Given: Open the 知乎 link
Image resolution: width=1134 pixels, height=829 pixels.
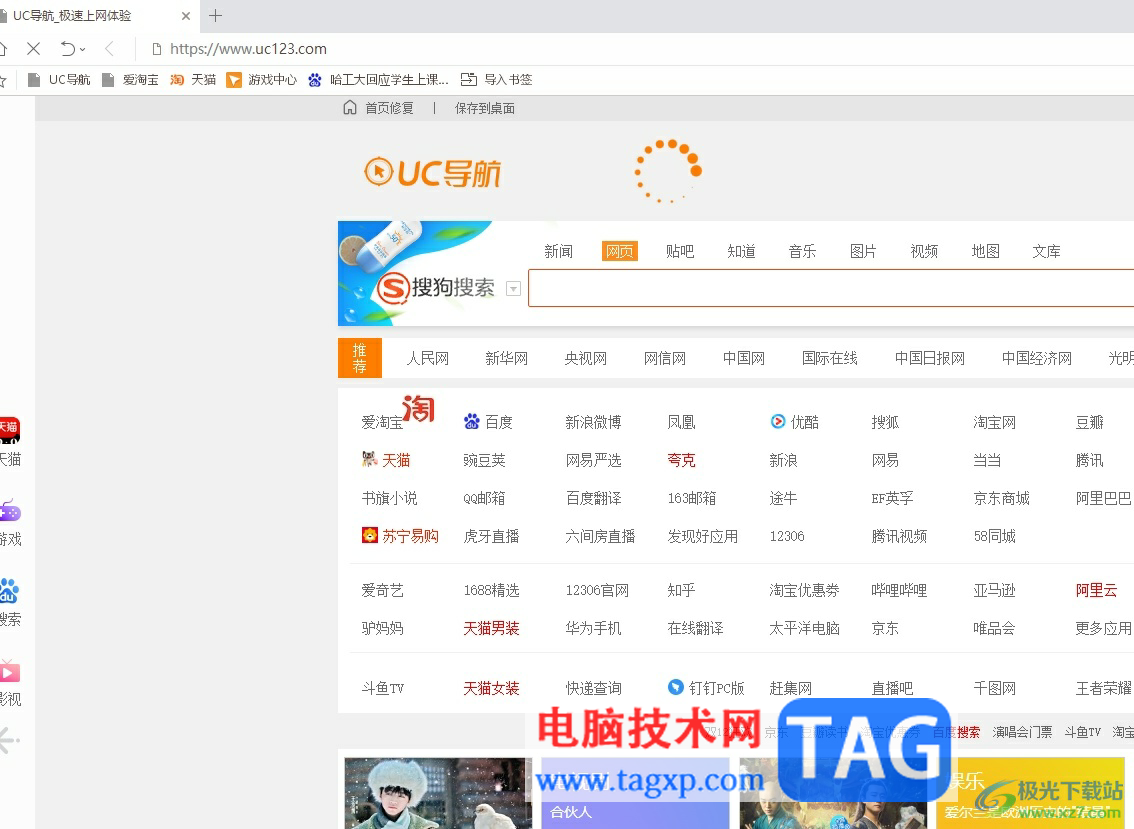Looking at the screenshot, I should pos(681,590).
